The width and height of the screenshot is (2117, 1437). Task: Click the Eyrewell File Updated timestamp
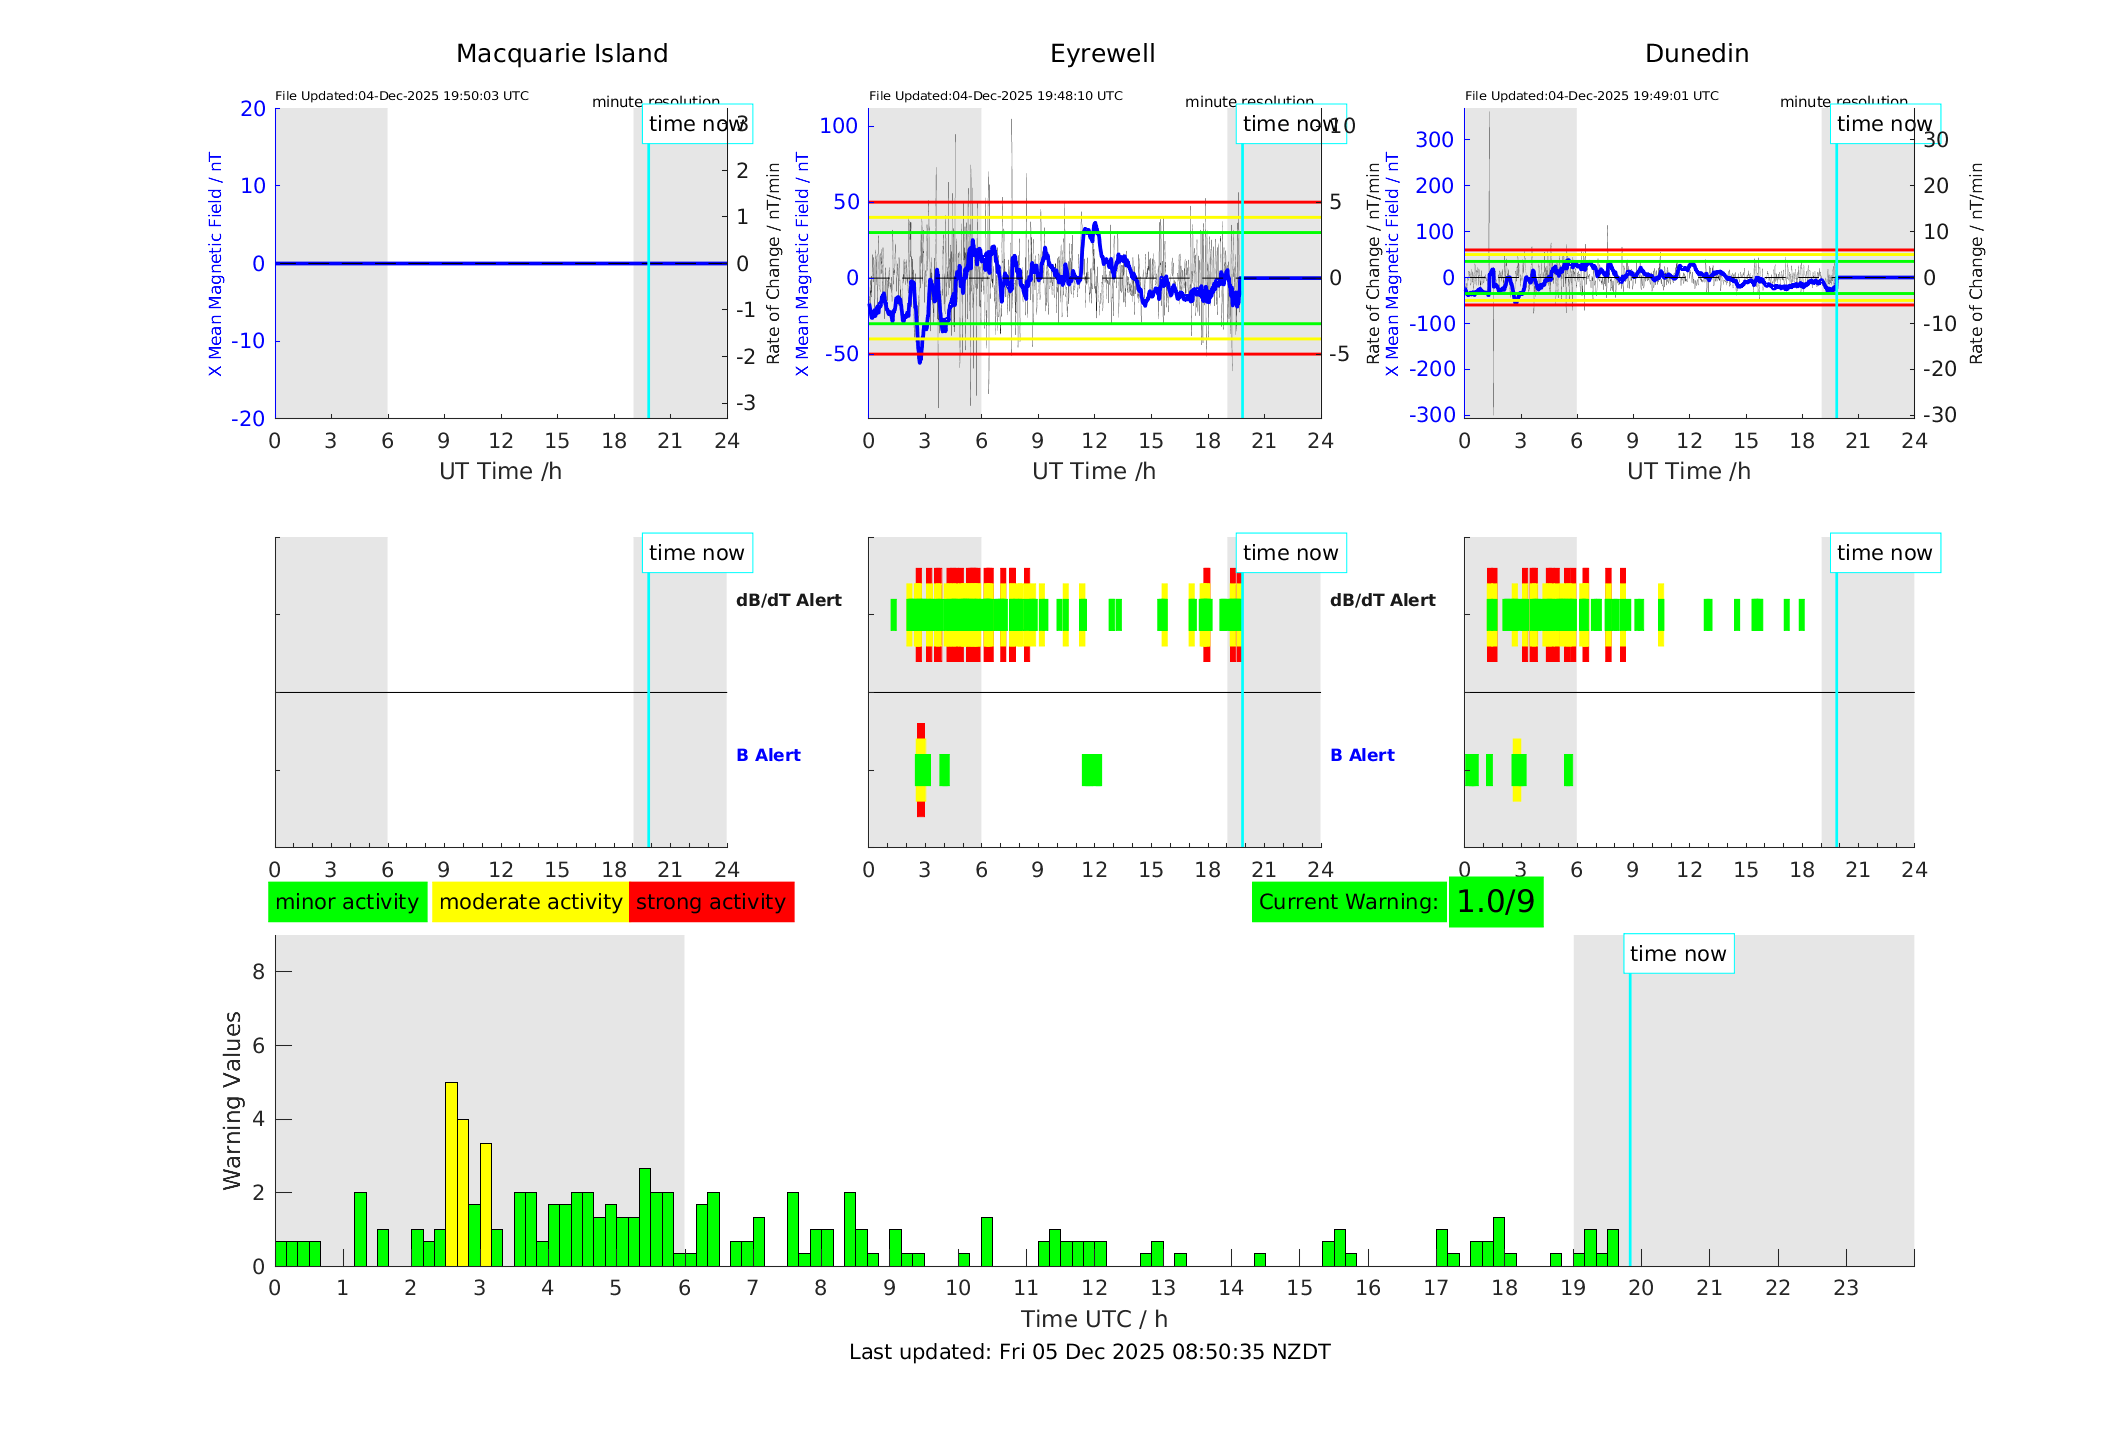tap(995, 96)
